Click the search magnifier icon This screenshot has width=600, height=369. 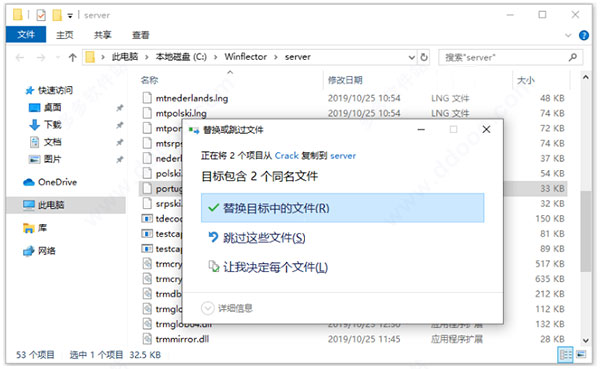(x=573, y=57)
